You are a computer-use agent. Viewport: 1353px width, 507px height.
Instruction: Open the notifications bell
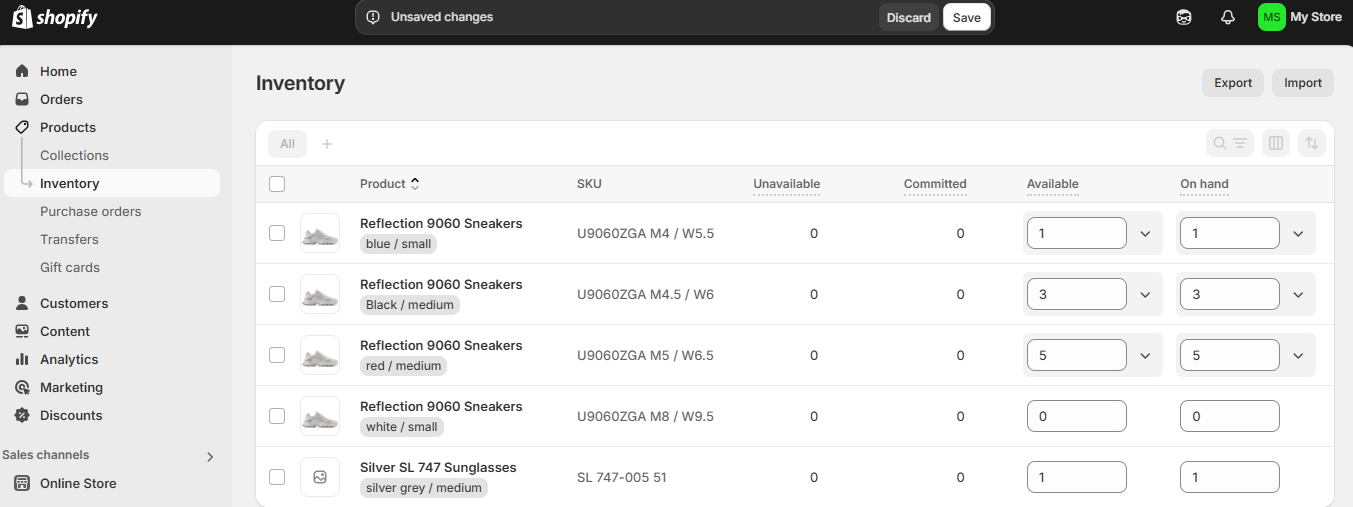[x=1228, y=17]
